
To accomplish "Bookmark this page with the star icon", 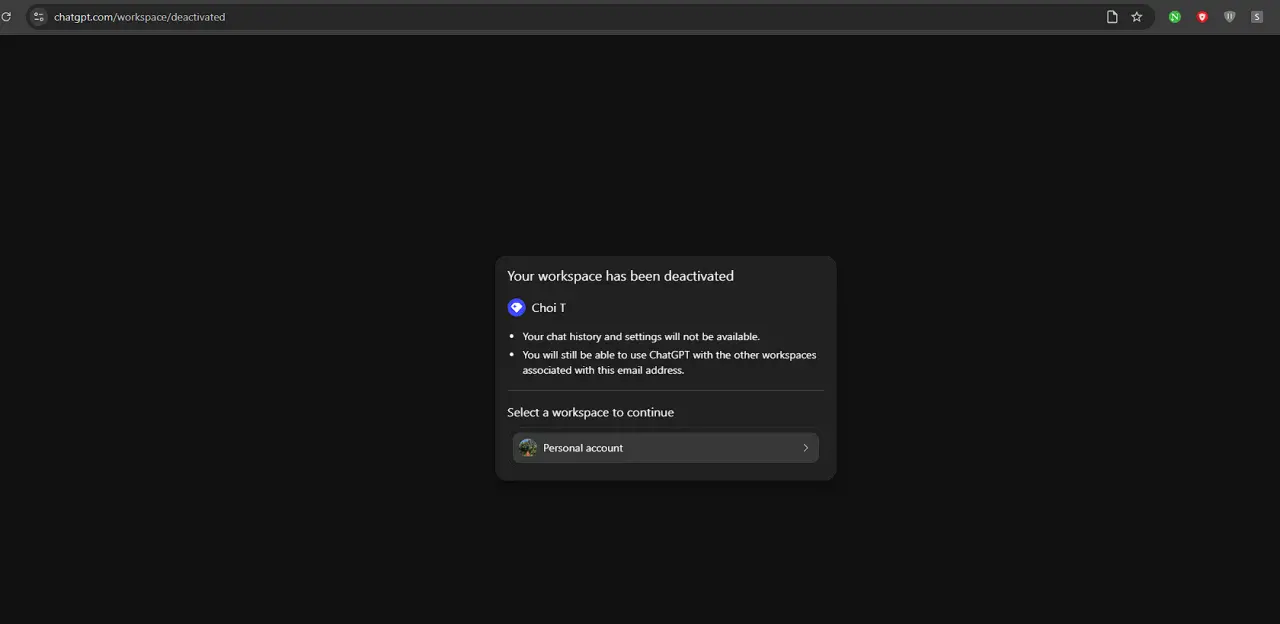I will pyautogui.click(x=1137, y=17).
